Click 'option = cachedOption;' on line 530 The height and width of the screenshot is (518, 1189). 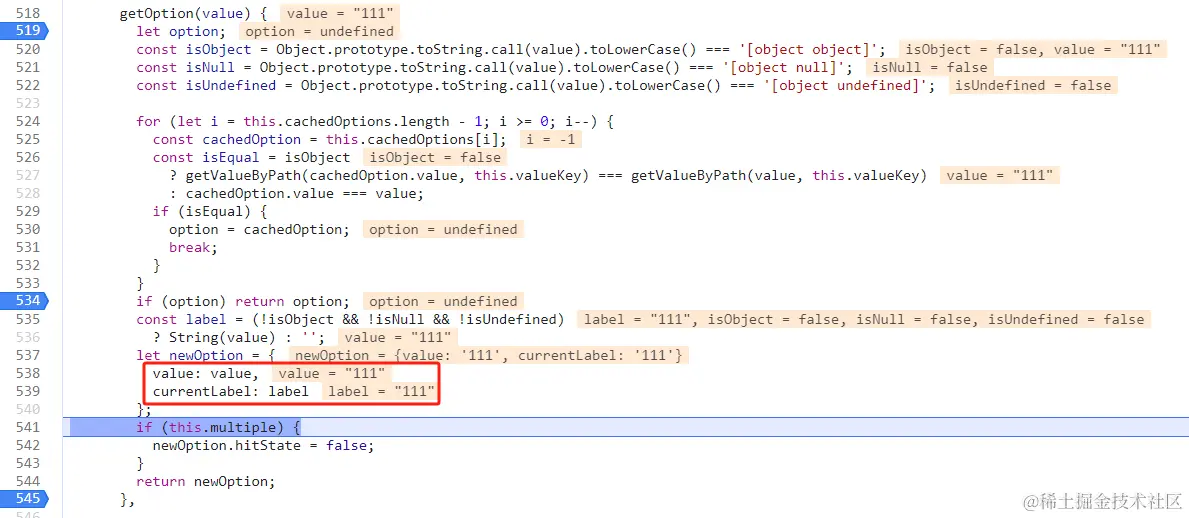[x=259, y=229]
